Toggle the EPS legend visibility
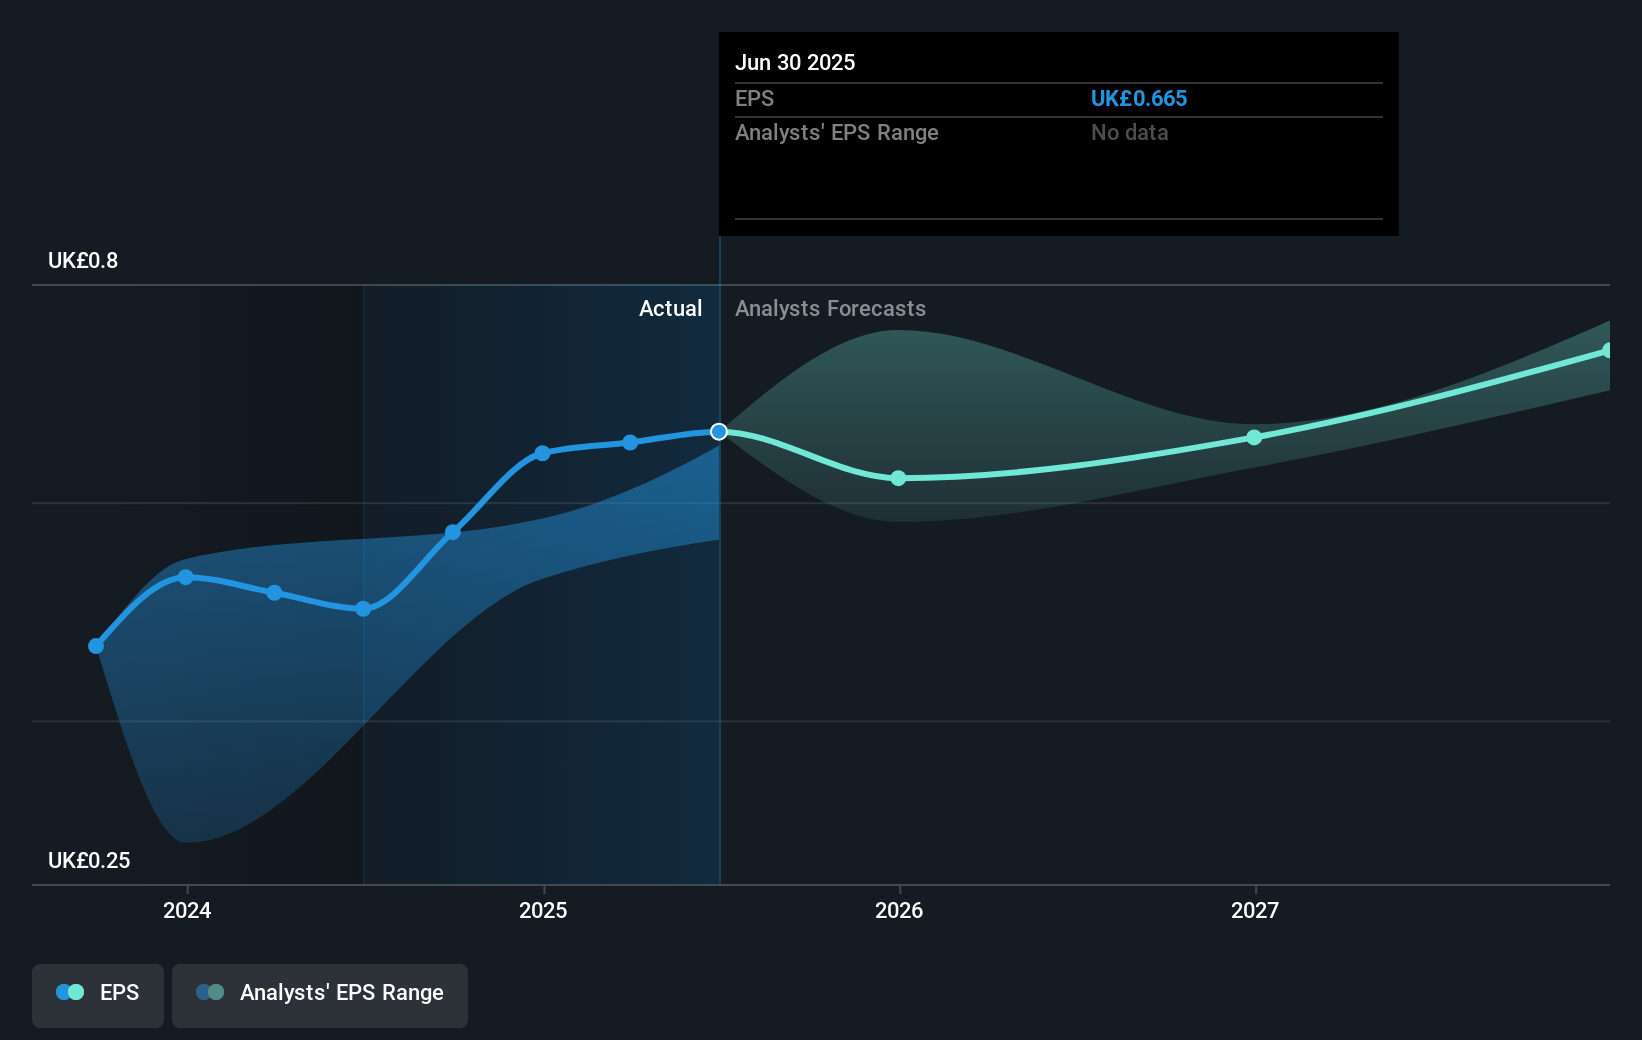This screenshot has width=1642, height=1040. click(x=97, y=992)
